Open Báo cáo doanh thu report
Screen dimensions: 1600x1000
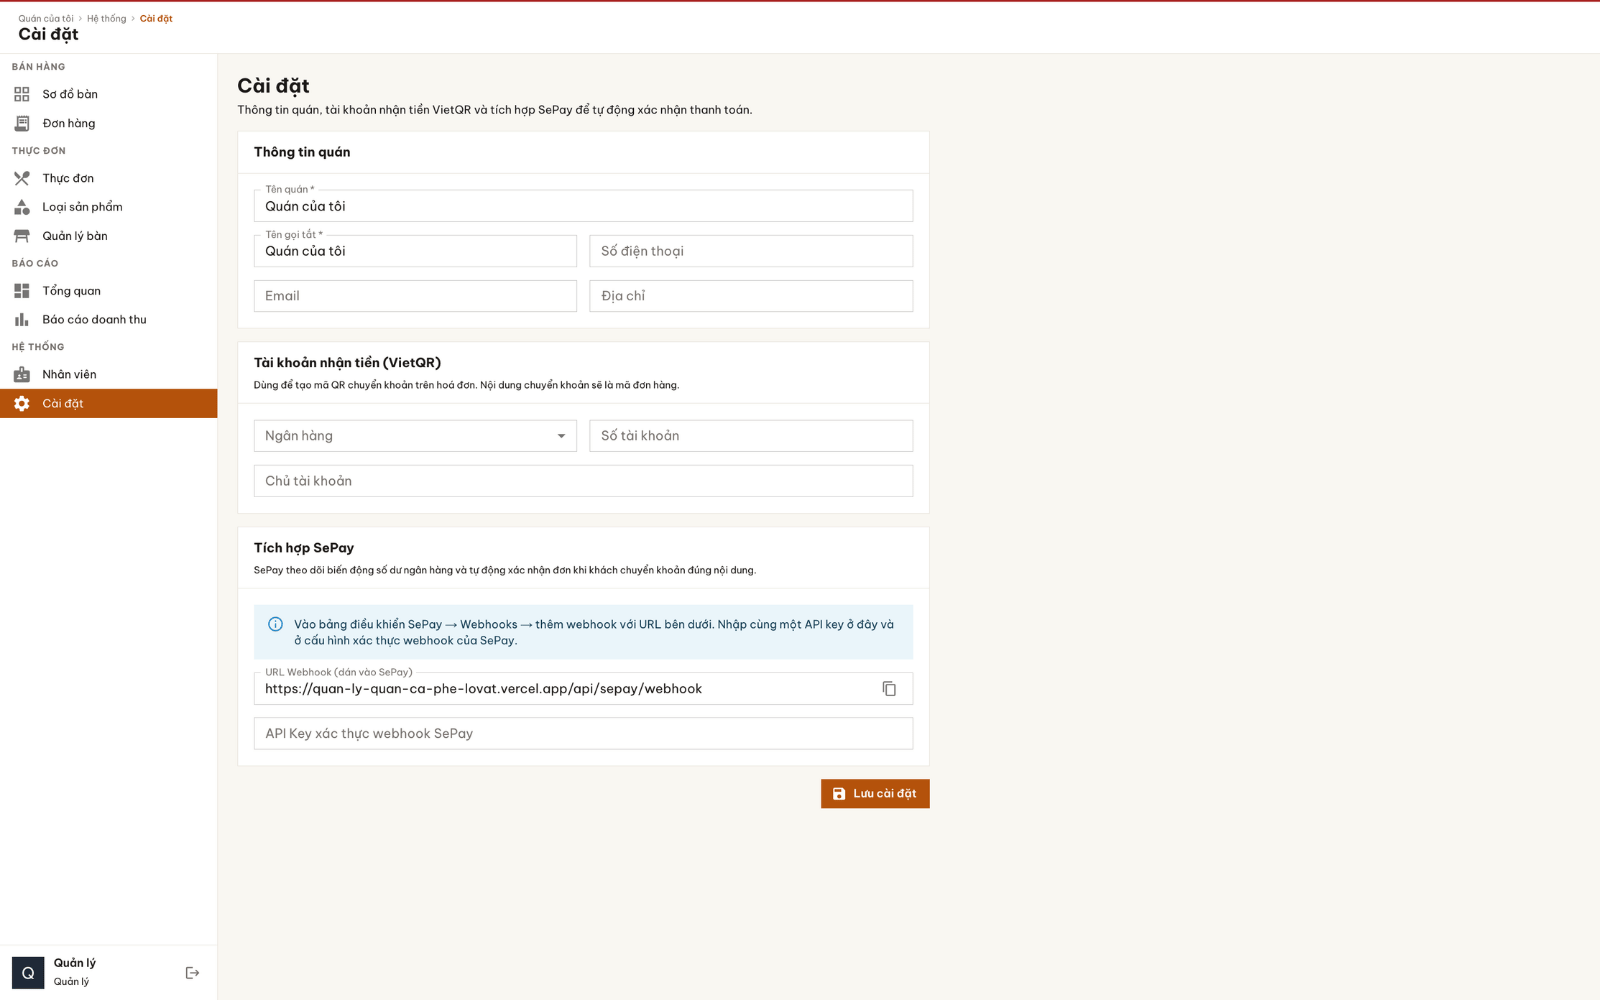[108, 320]
